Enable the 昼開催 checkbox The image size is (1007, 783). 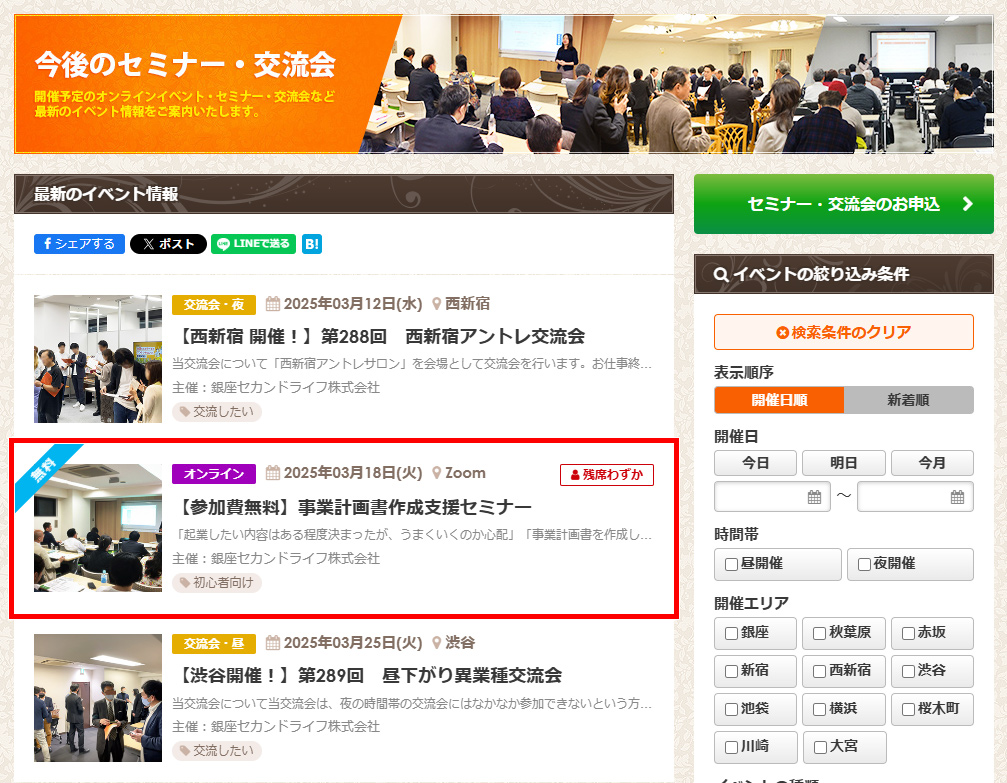[x=732, y=565]
